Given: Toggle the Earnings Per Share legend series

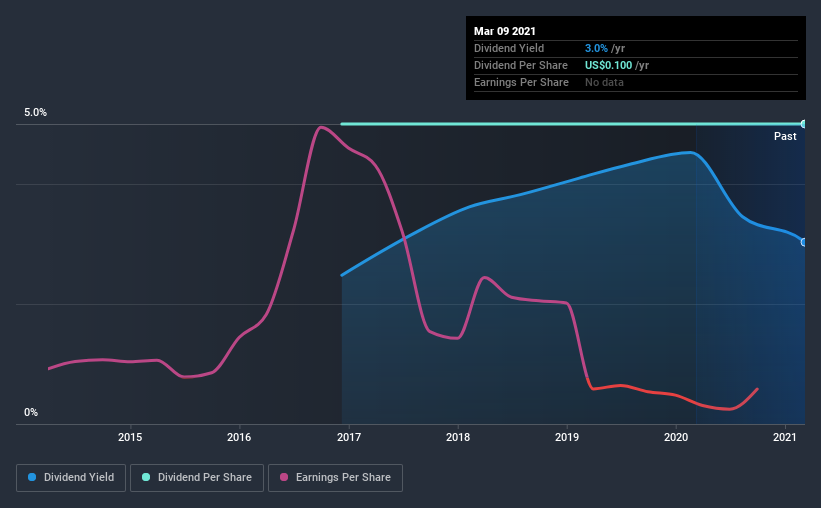Looking at the screenshot, I should [x=336, y=478].
